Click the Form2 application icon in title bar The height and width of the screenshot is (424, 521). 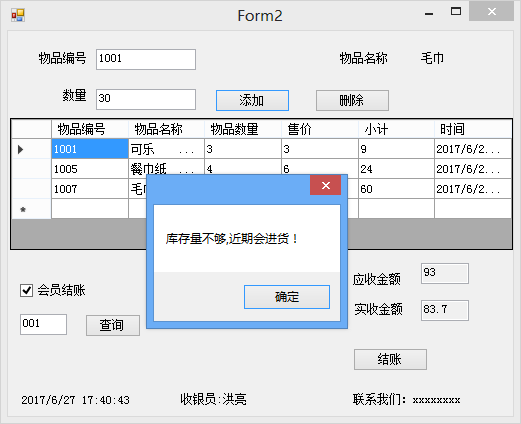pos(18,15)
